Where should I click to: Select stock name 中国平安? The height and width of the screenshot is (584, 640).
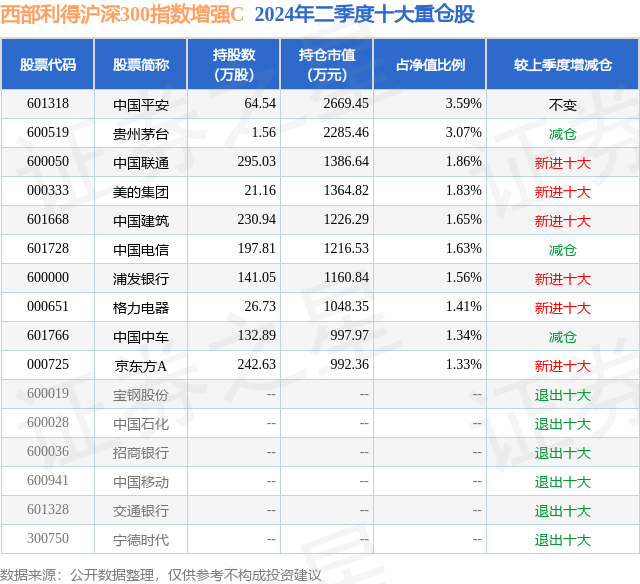[x=141, y=105]
